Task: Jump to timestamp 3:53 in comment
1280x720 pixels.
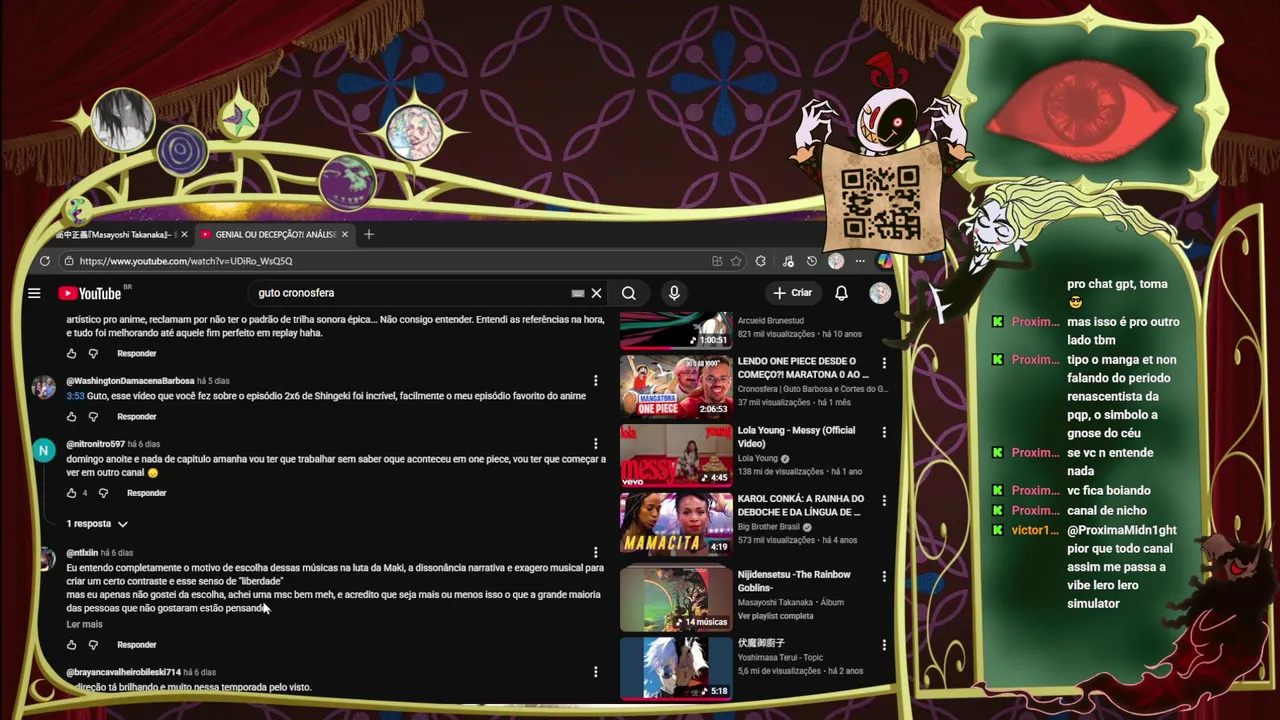Action: (75, 396)
